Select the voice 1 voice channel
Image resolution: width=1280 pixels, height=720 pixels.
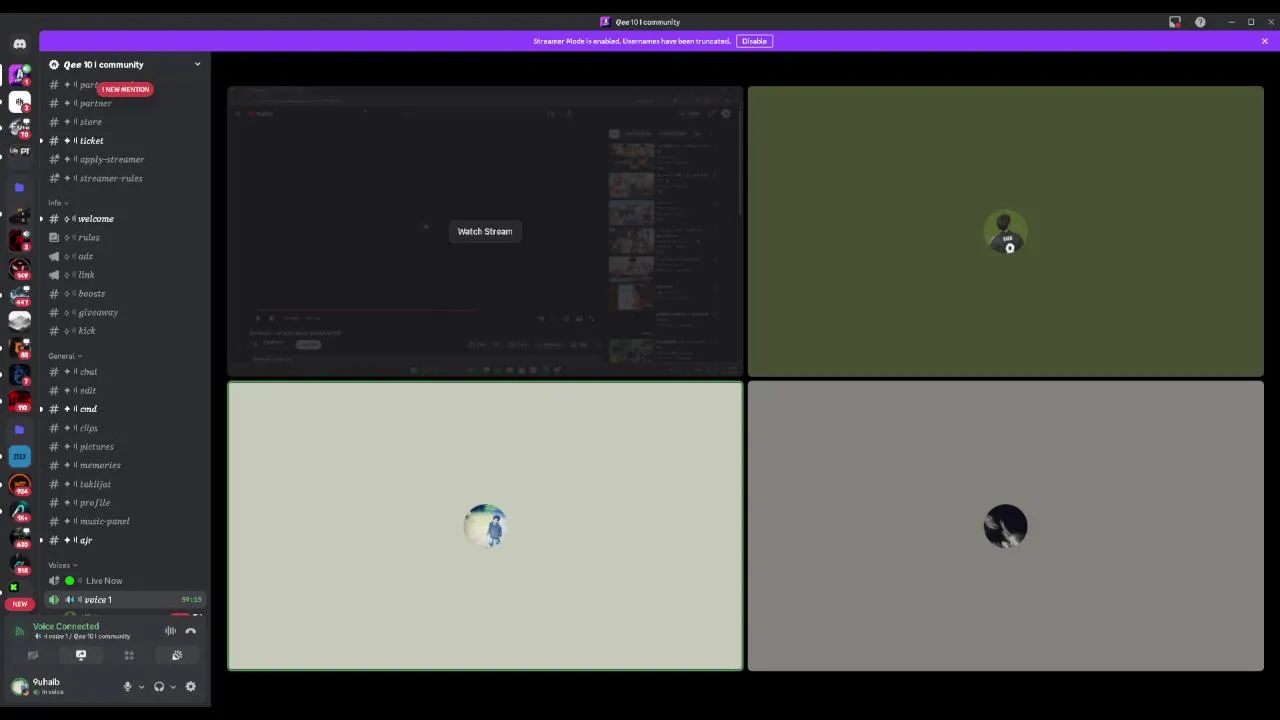tap(124, 600)
